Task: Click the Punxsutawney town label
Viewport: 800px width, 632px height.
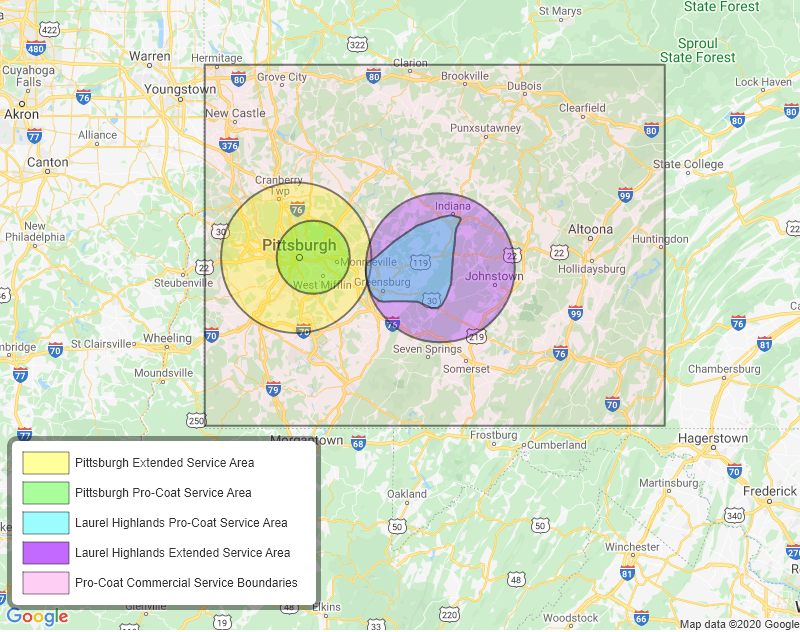Action: [485, 128]
